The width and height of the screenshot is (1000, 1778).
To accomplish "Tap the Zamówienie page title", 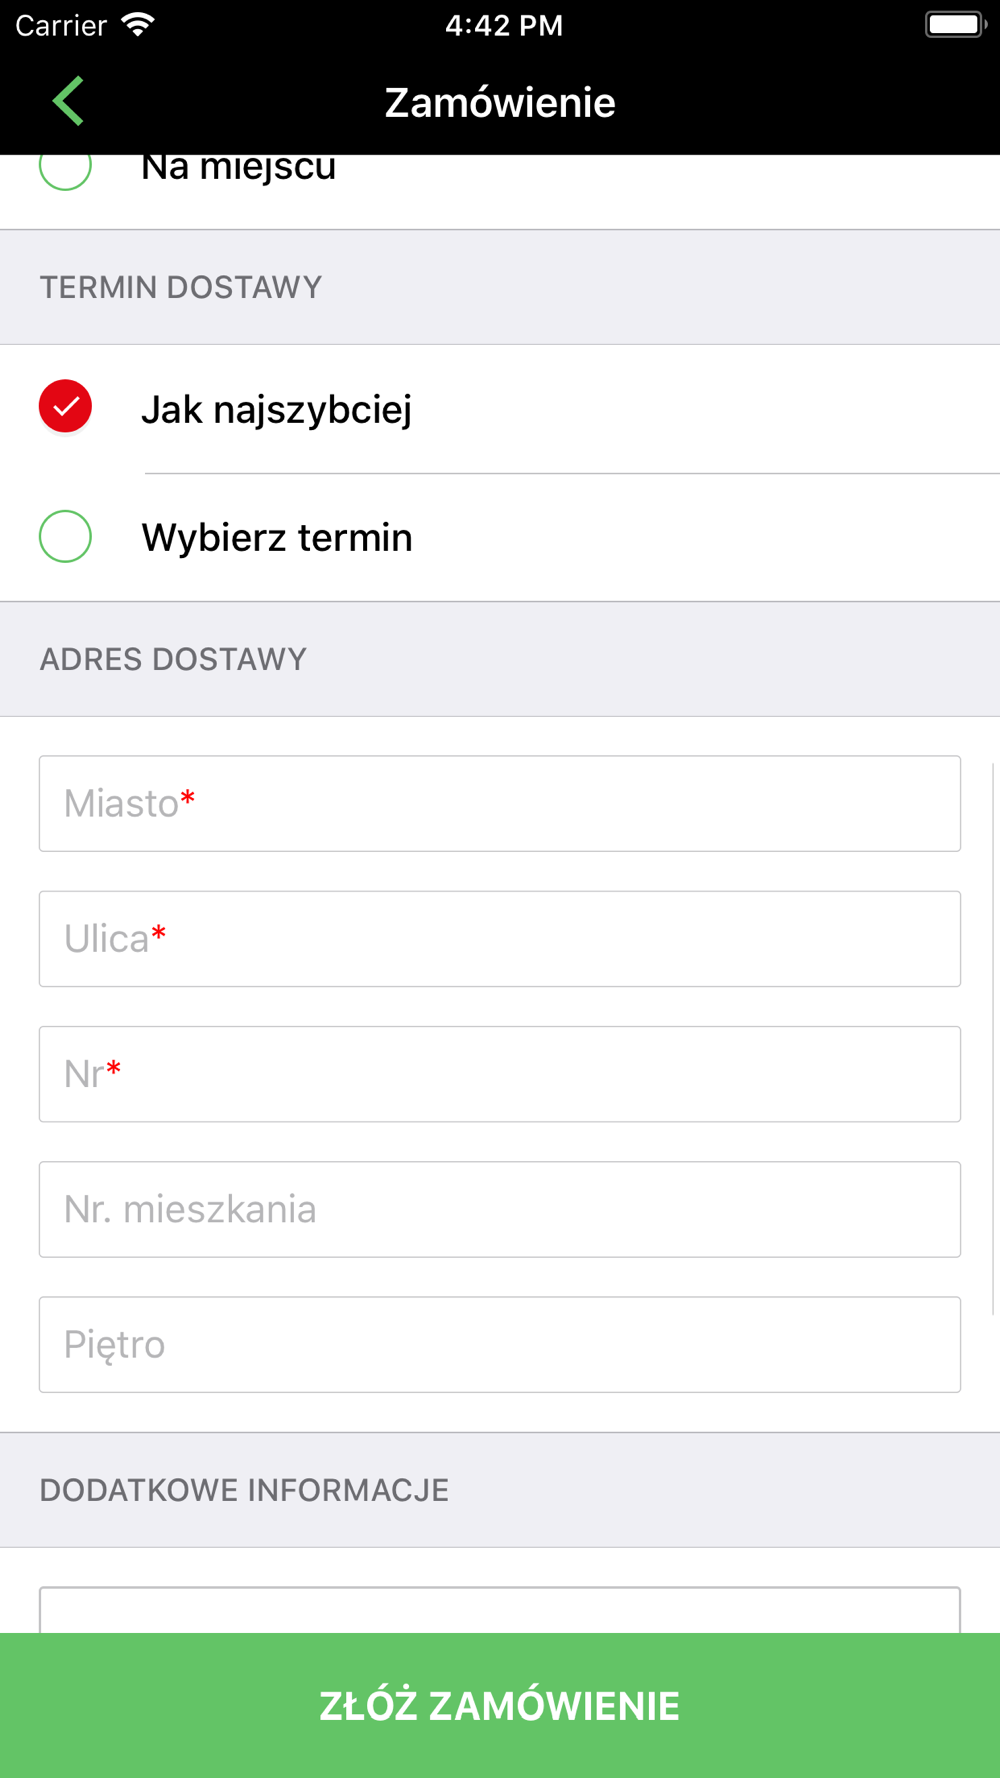I will 500,103.
